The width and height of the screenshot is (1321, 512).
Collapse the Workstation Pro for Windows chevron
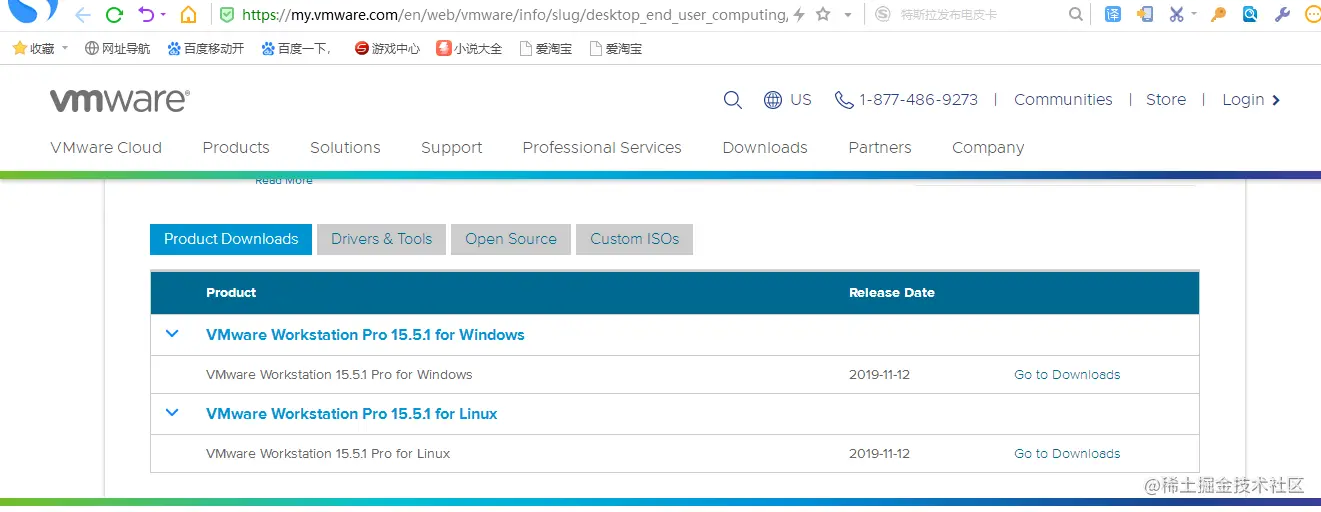(172, 334)
